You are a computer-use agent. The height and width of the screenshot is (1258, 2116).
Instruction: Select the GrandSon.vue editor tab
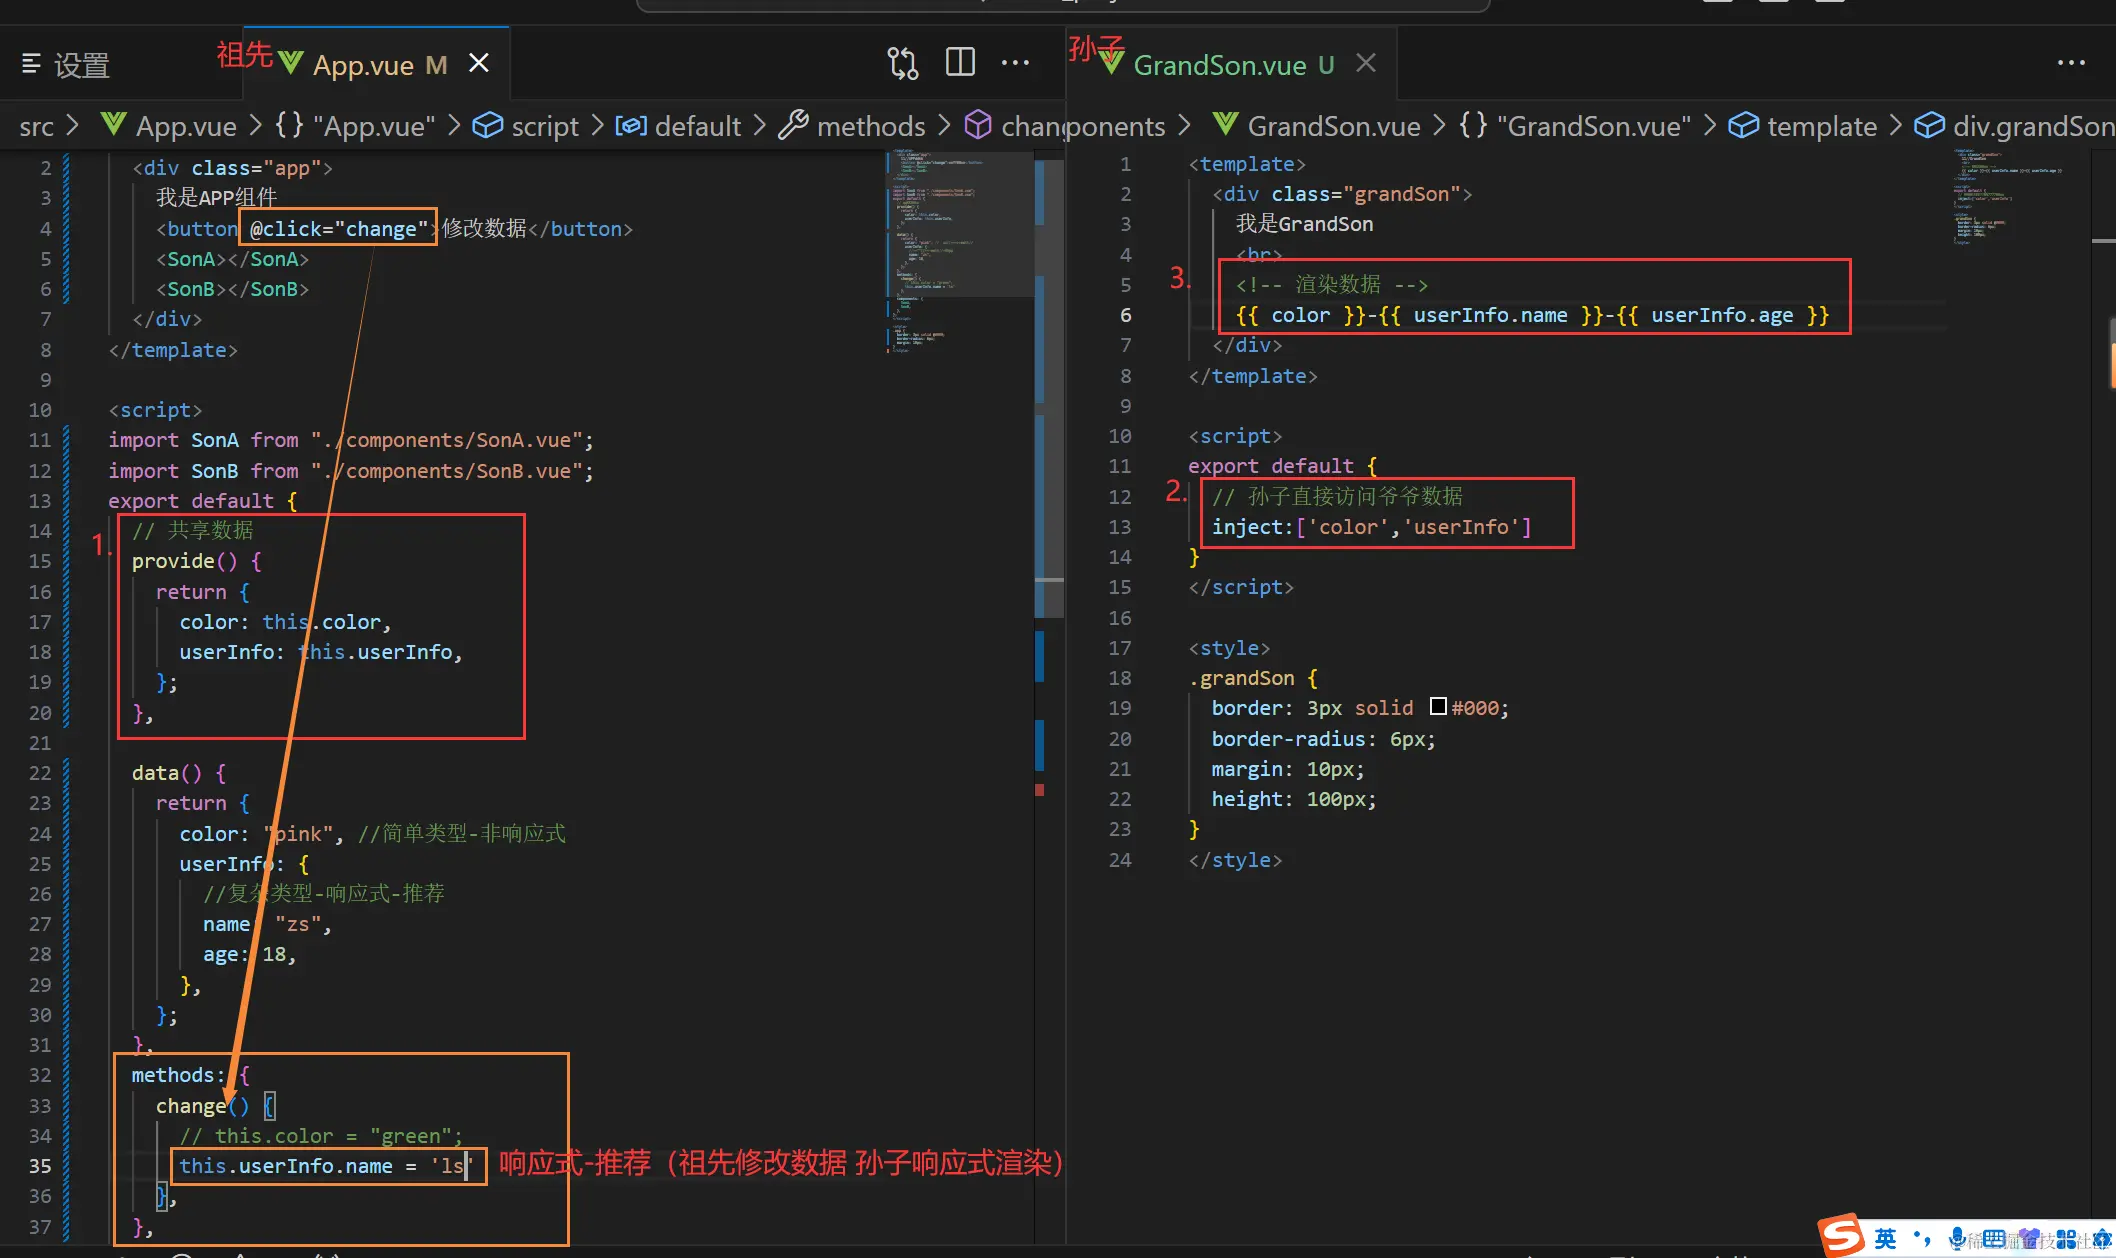point(1233,65)
